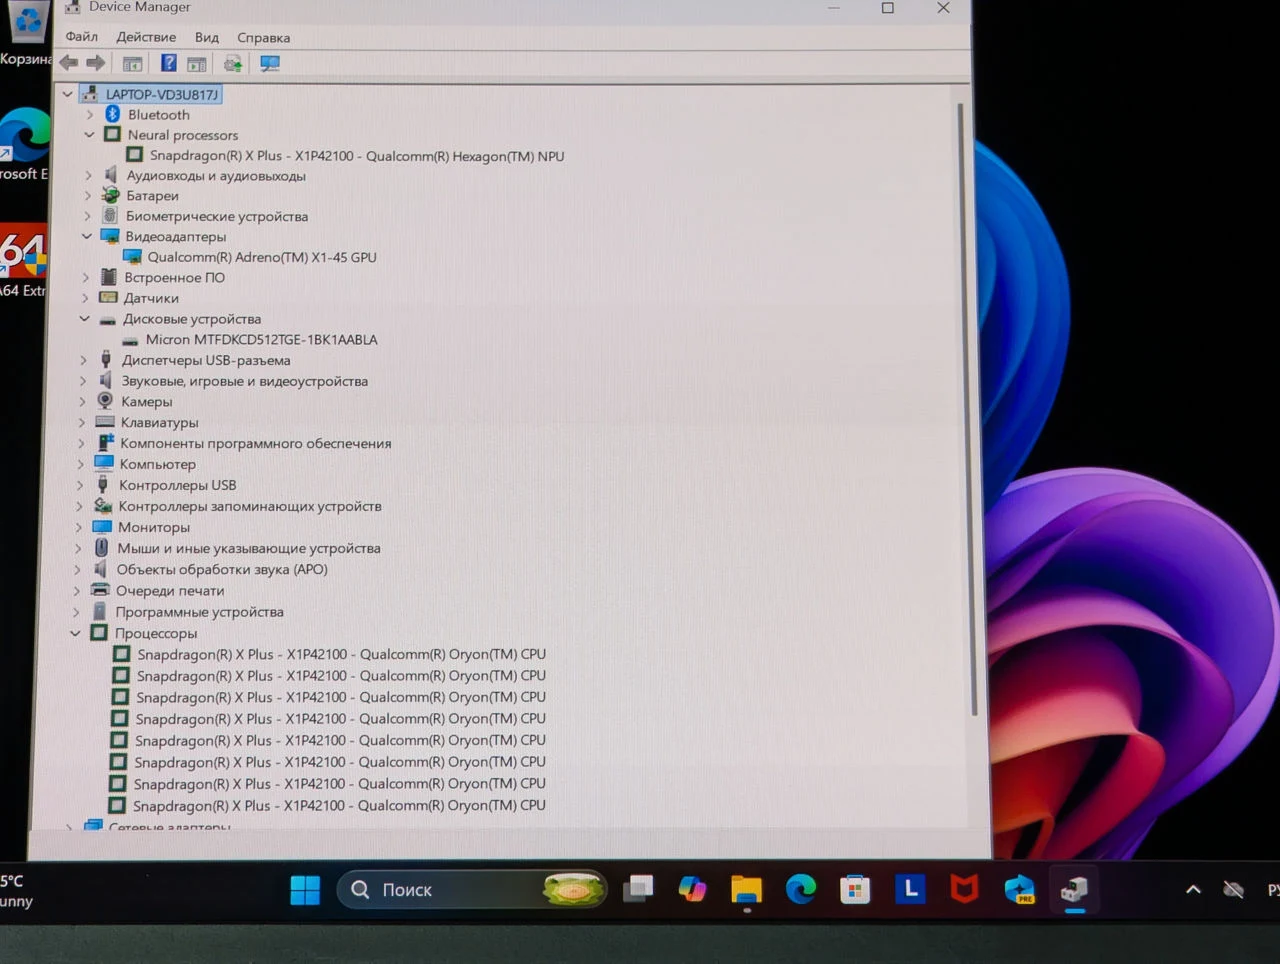Open the Recycle Bin desktop icon
The height and width of the screenshot is (964, 1280).
(x=26, y=32)
